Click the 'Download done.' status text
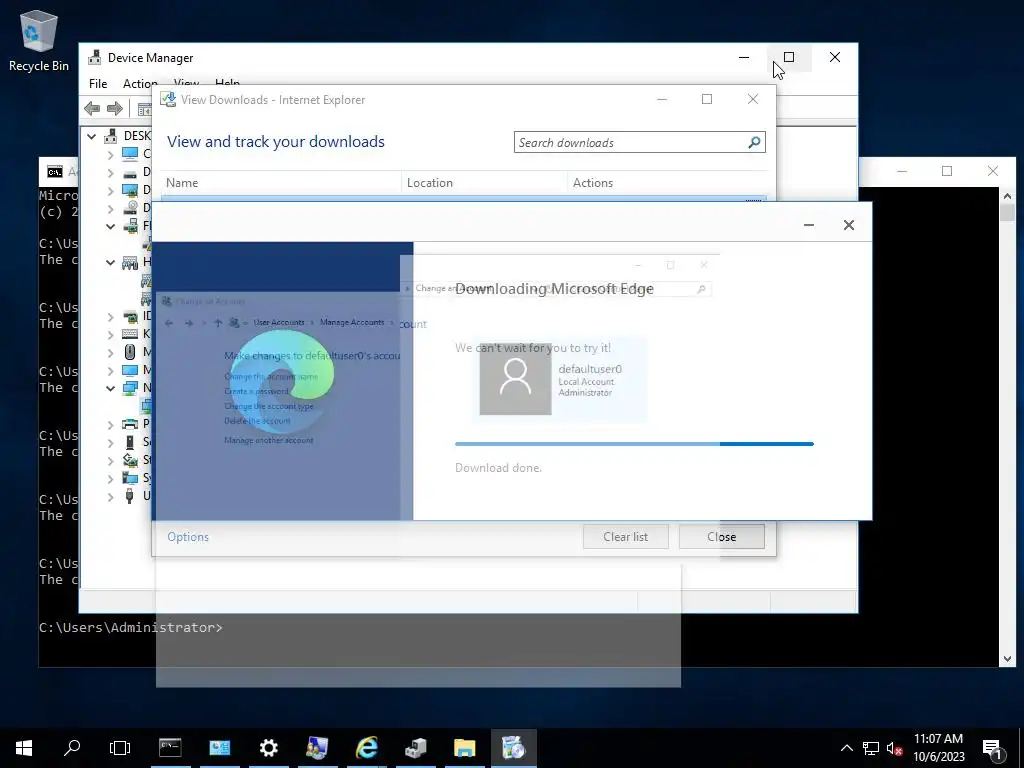The image size is (1024, 768). coord(498,468)
